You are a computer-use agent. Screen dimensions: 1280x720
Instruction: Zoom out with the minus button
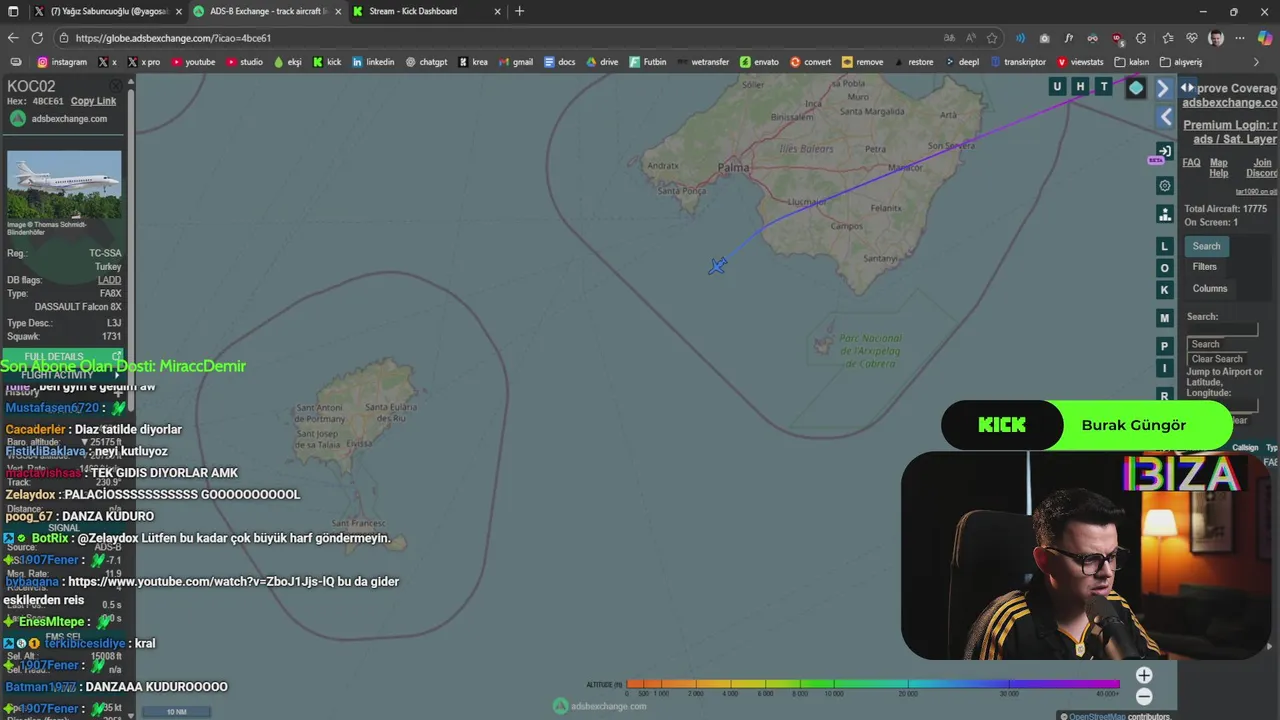(1144, 697)
